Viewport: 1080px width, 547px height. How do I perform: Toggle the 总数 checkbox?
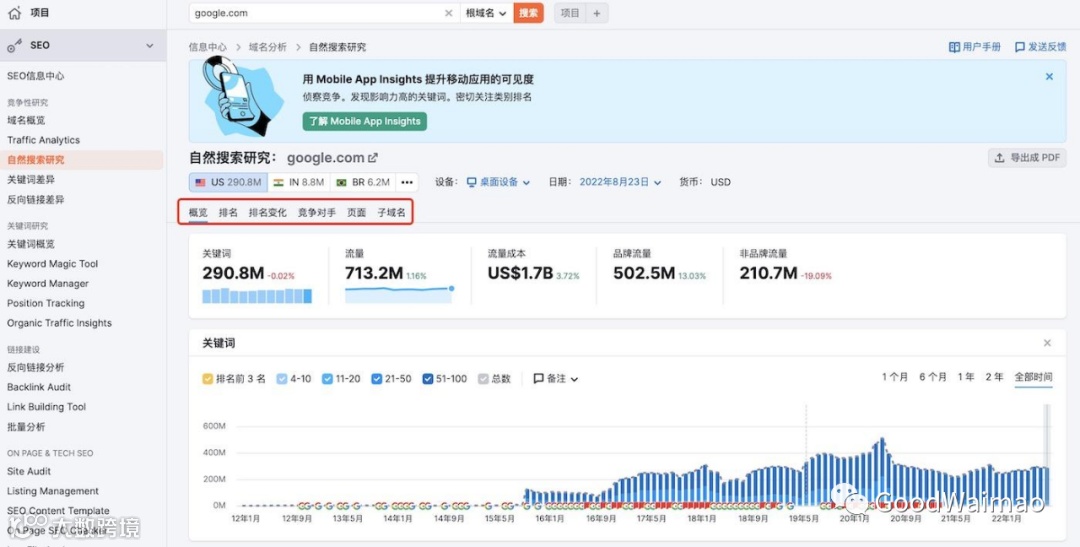pyautogui.click(x=483, y=379)
